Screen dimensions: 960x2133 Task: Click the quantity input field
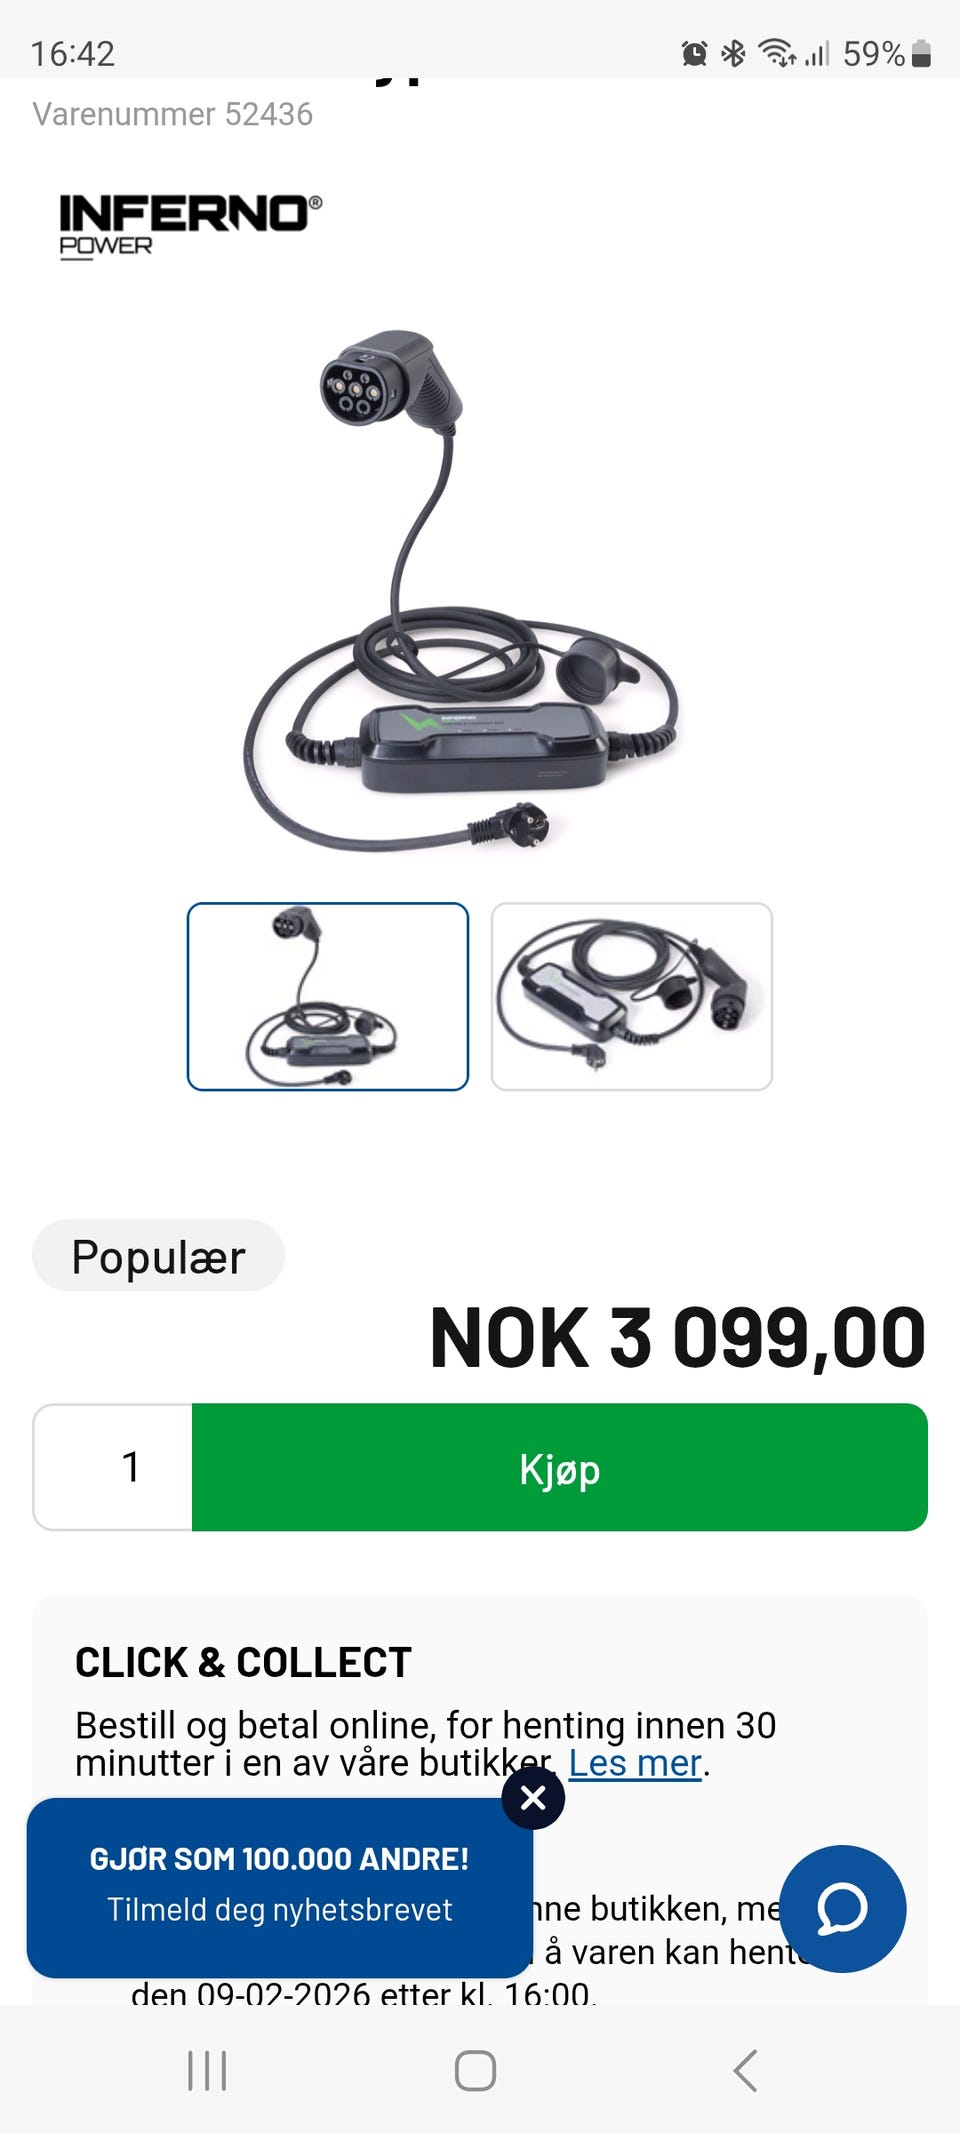tap(113, 1467)
